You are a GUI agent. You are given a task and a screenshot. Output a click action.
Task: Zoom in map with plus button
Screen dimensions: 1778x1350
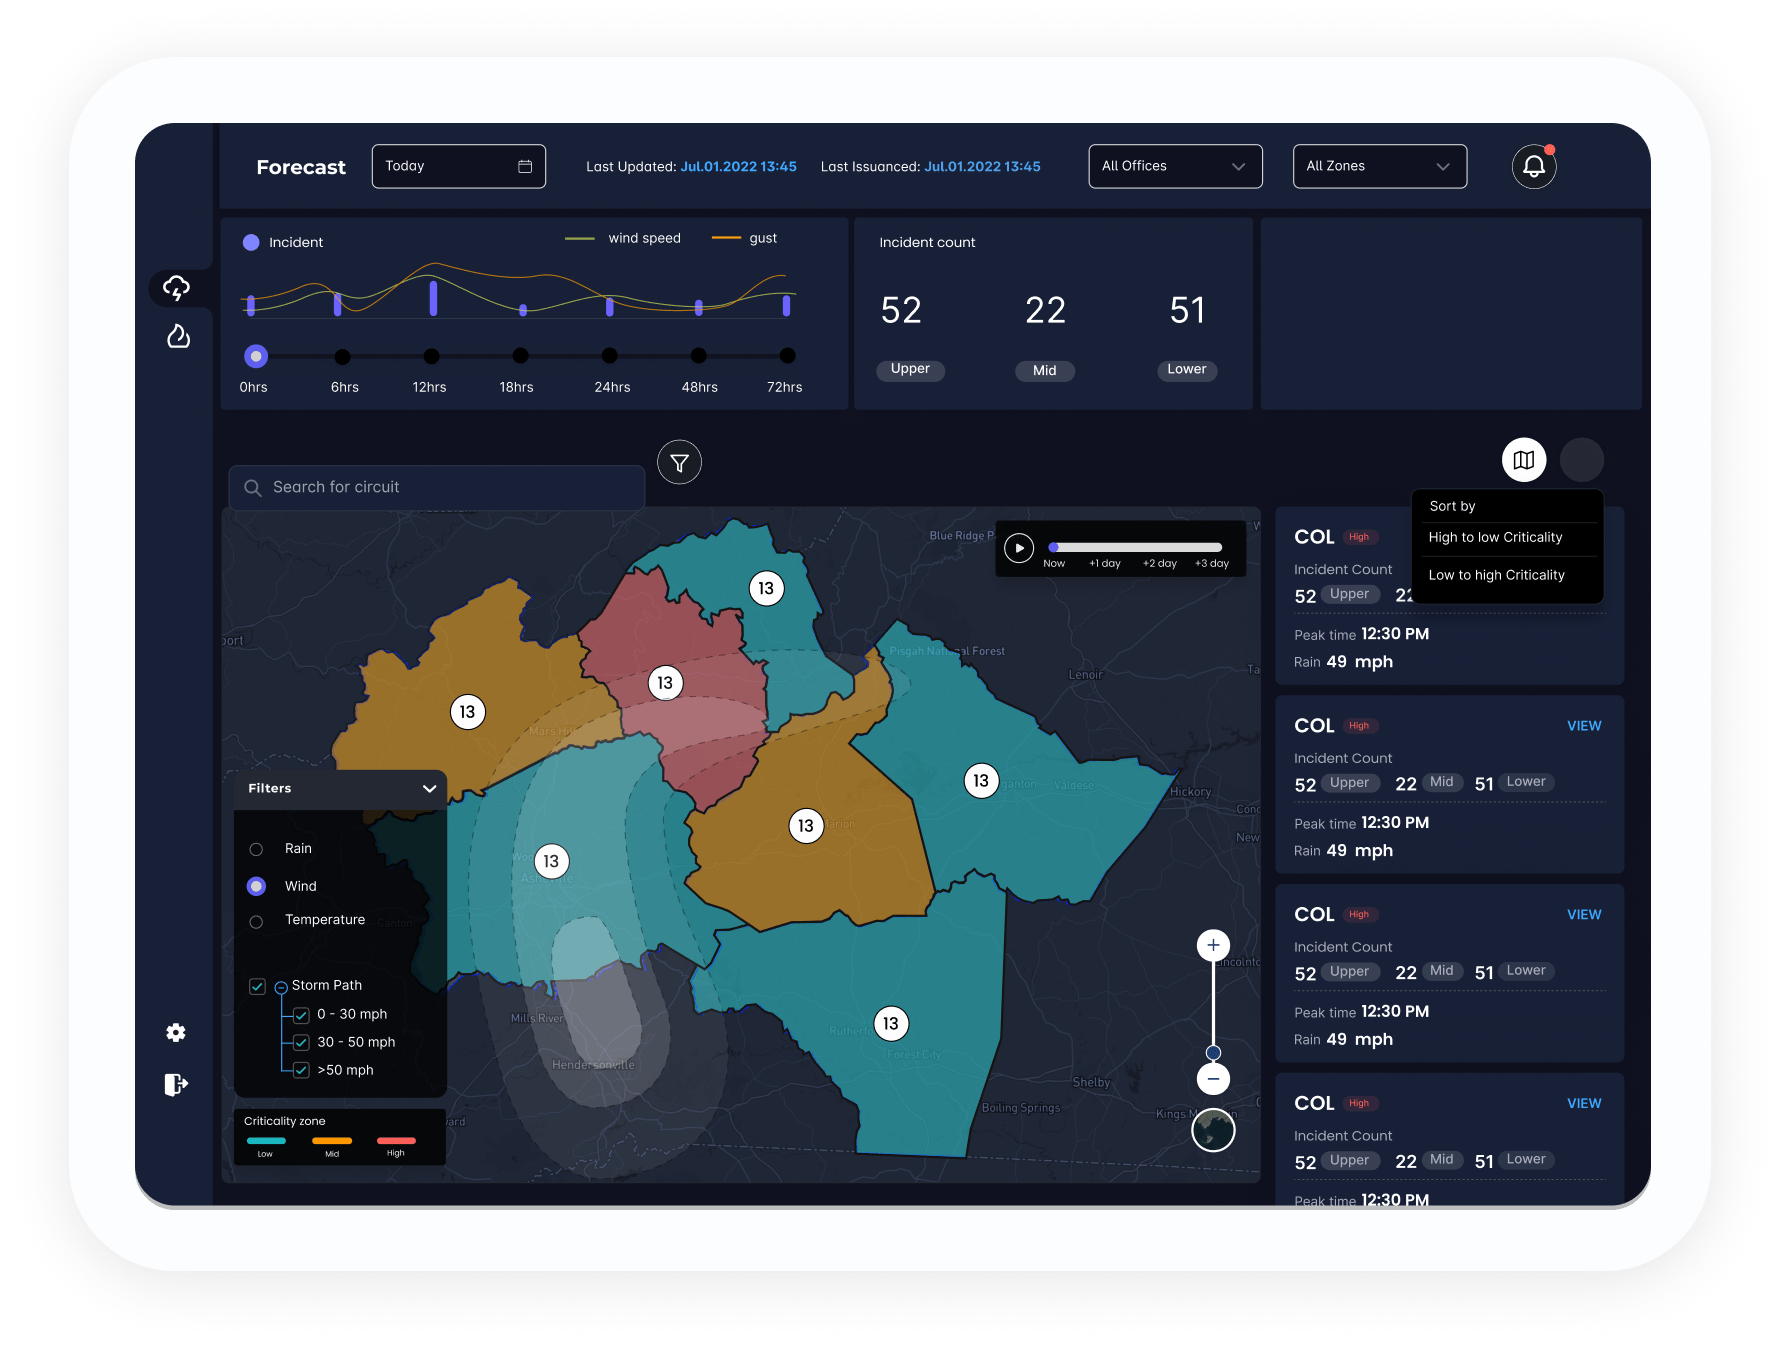click(1213, 945)
